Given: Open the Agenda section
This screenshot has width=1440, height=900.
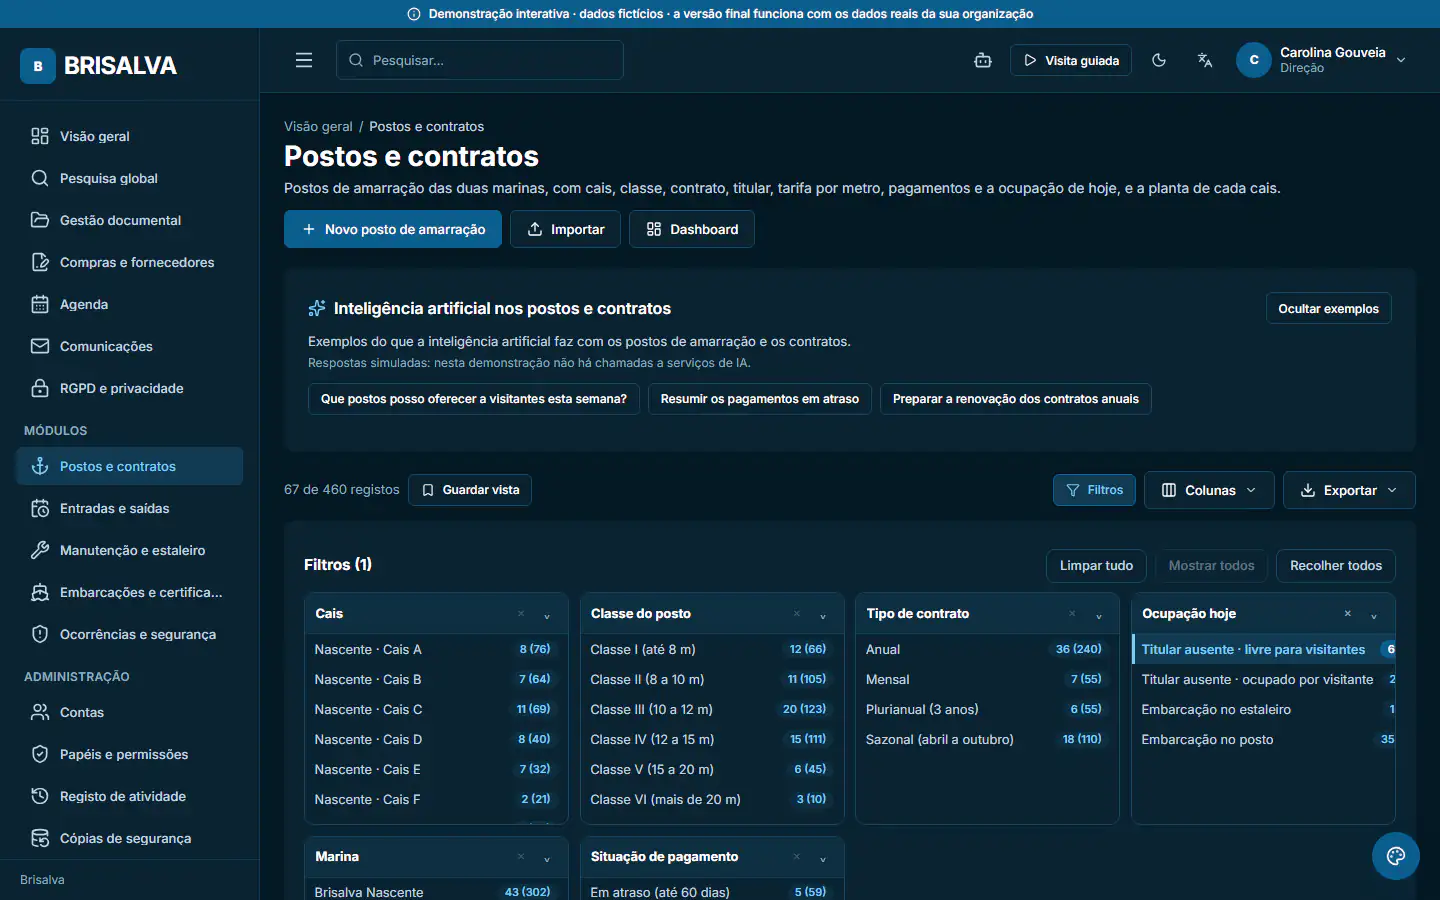Looking at the screenshot, I should pyautogui.click(x=129, y=304).
